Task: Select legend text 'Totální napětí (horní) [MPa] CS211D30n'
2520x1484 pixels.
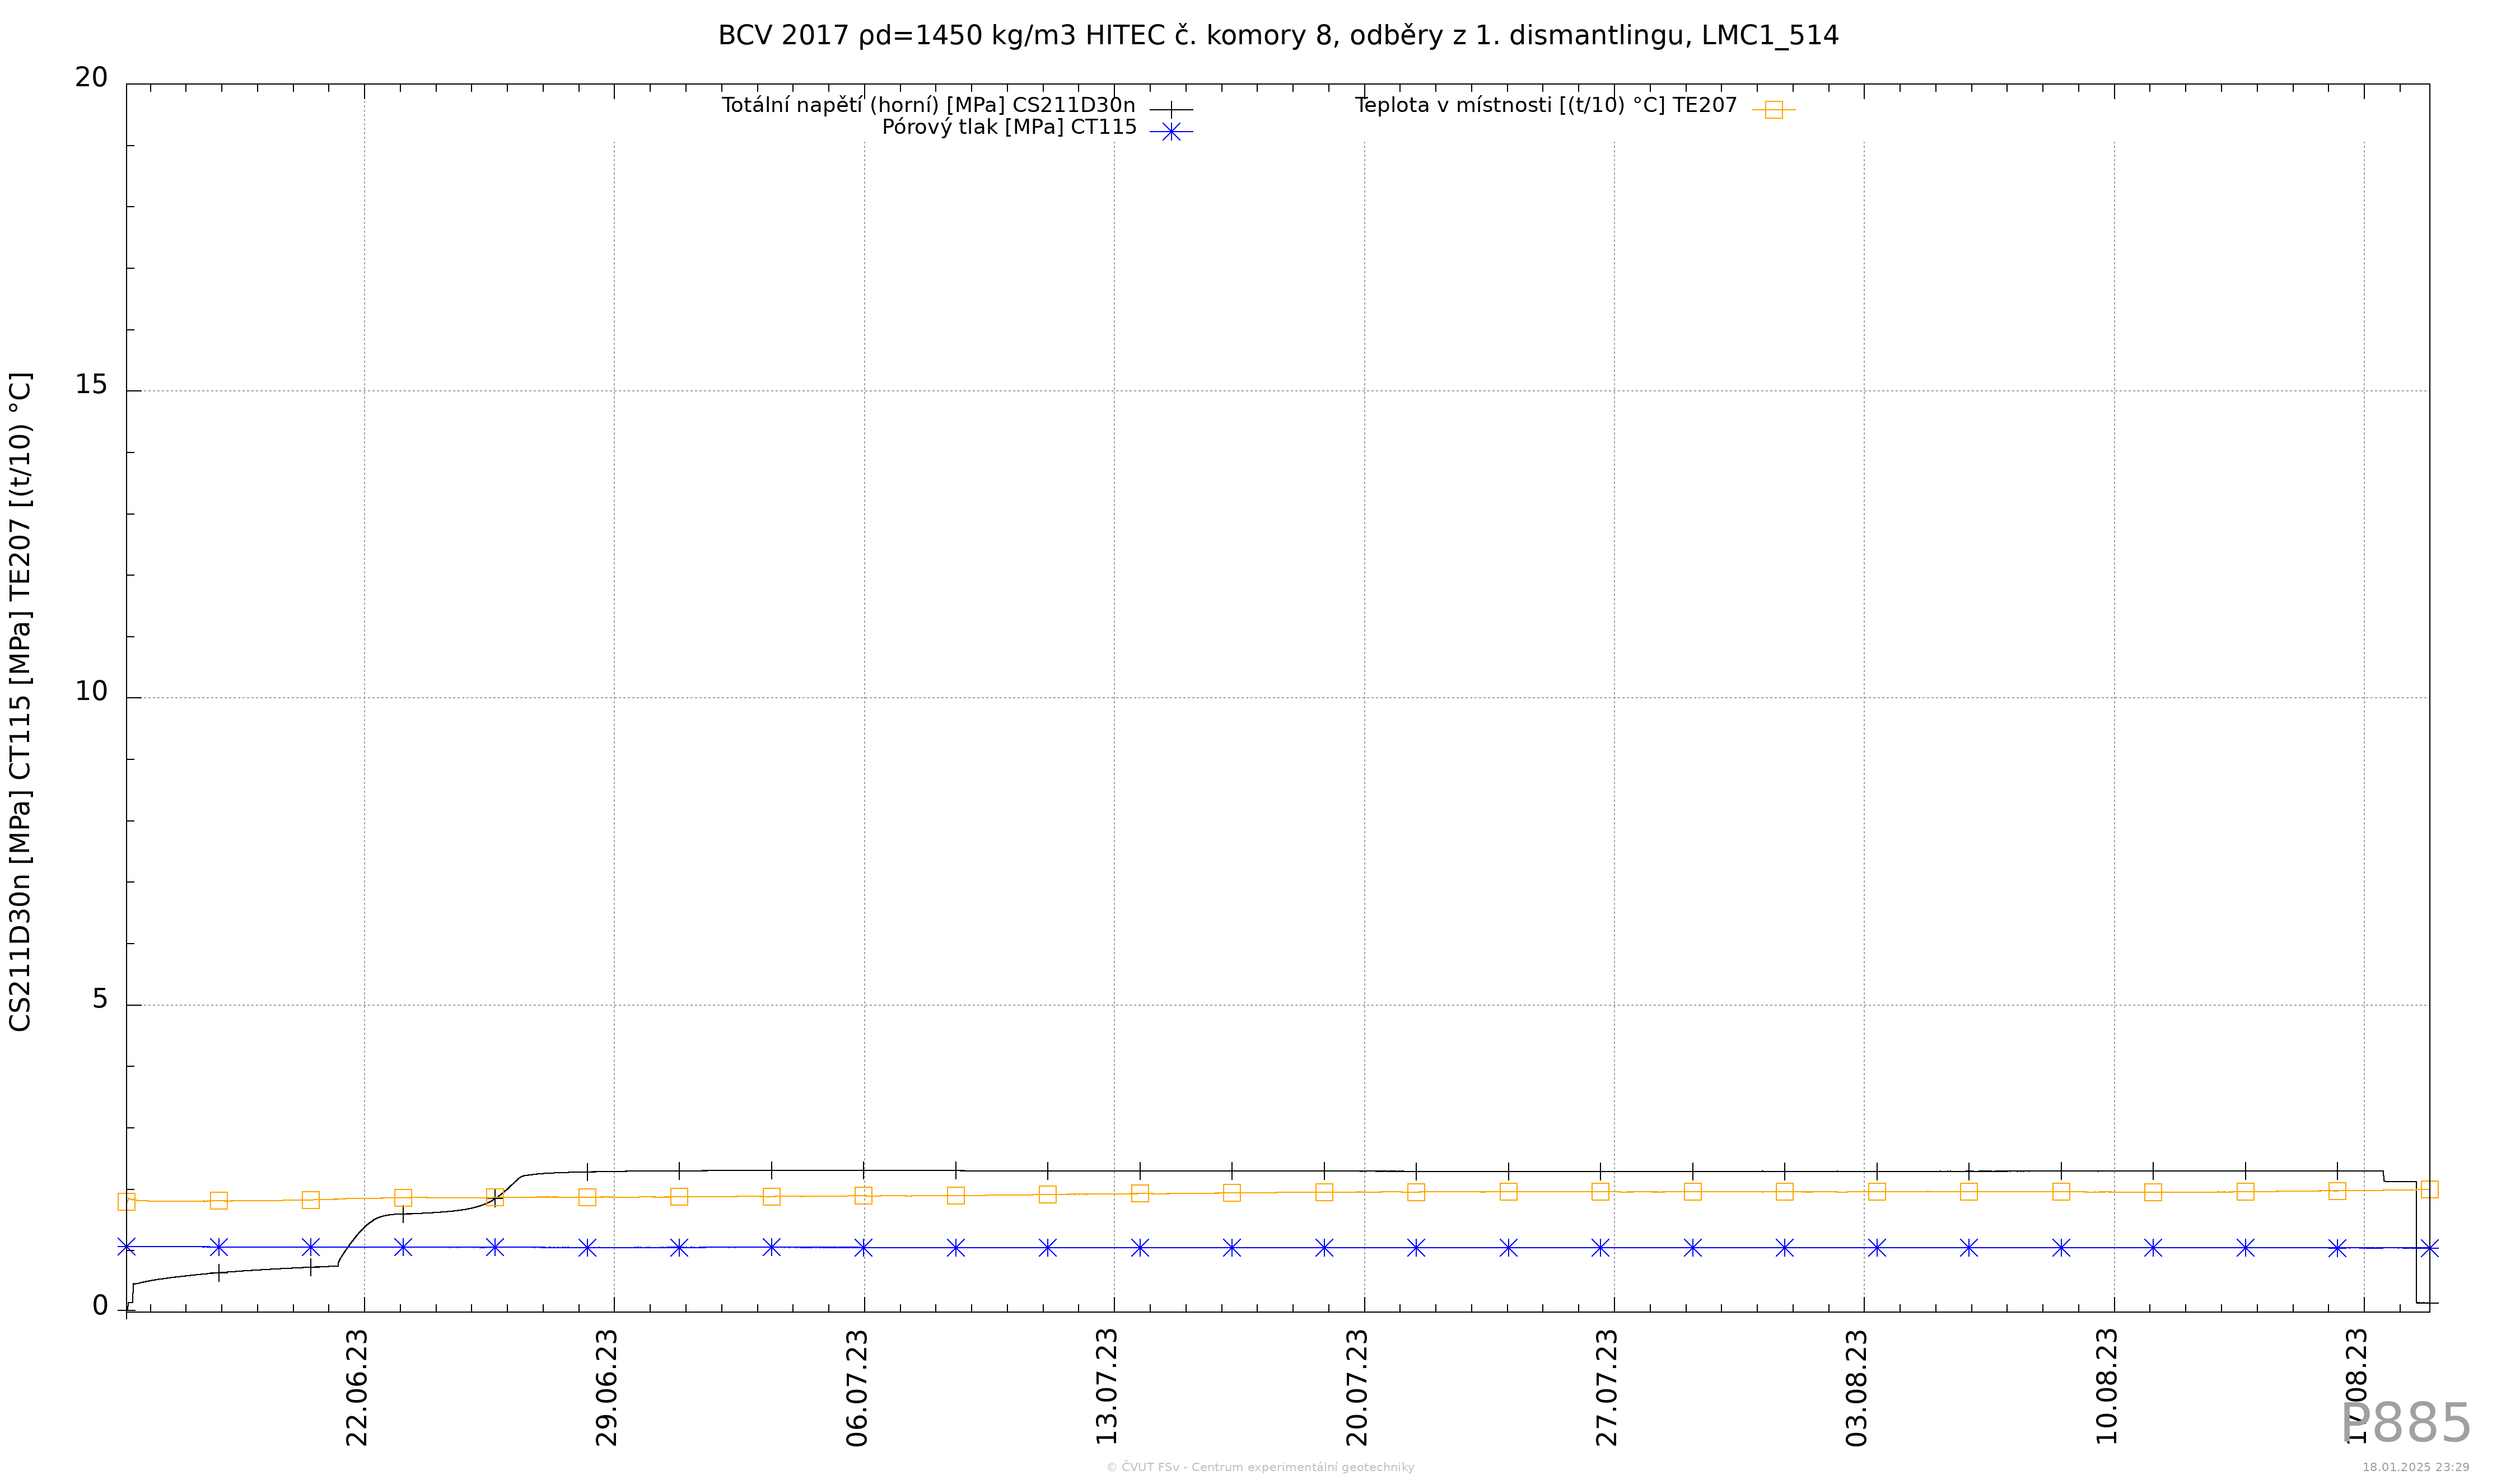Action: click(928, 105)
